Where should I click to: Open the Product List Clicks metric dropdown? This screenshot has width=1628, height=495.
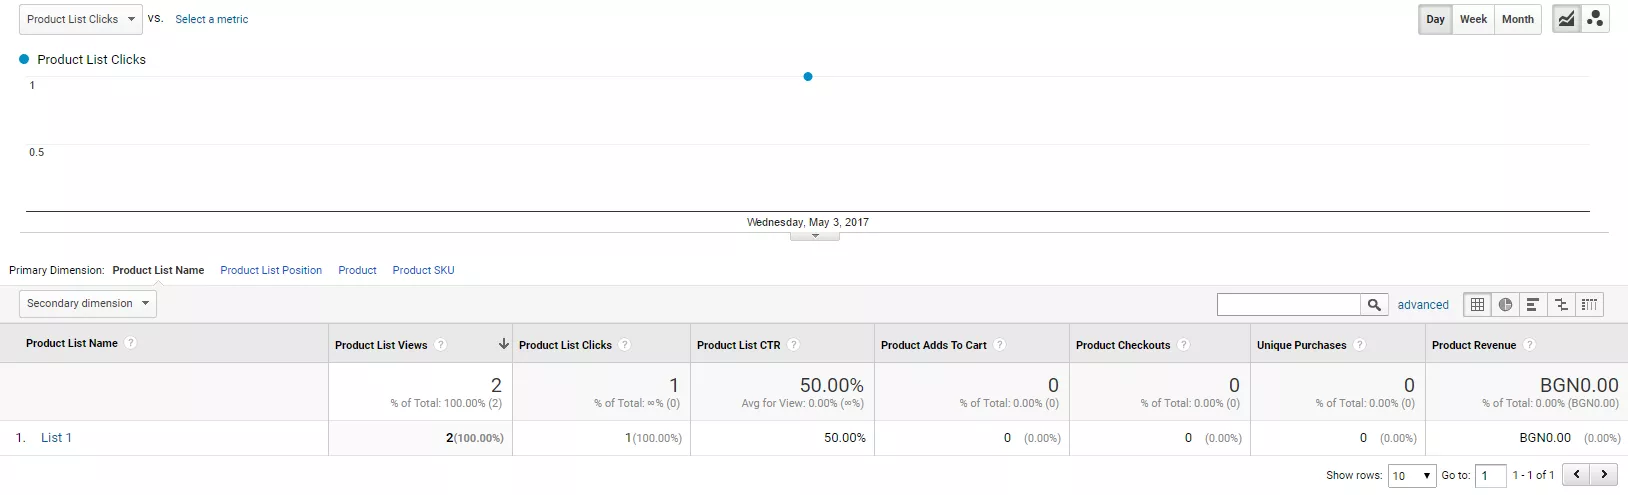pos(81,19)
